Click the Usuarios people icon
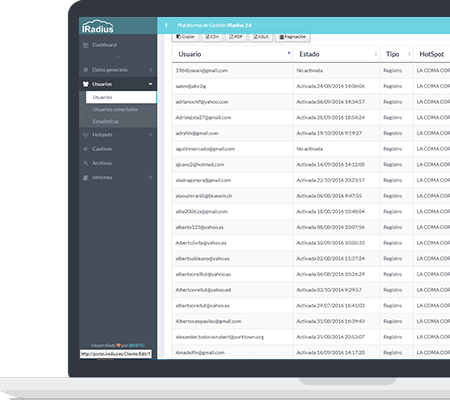This screenshot has height=400, width=450. (x=86, y=84)
